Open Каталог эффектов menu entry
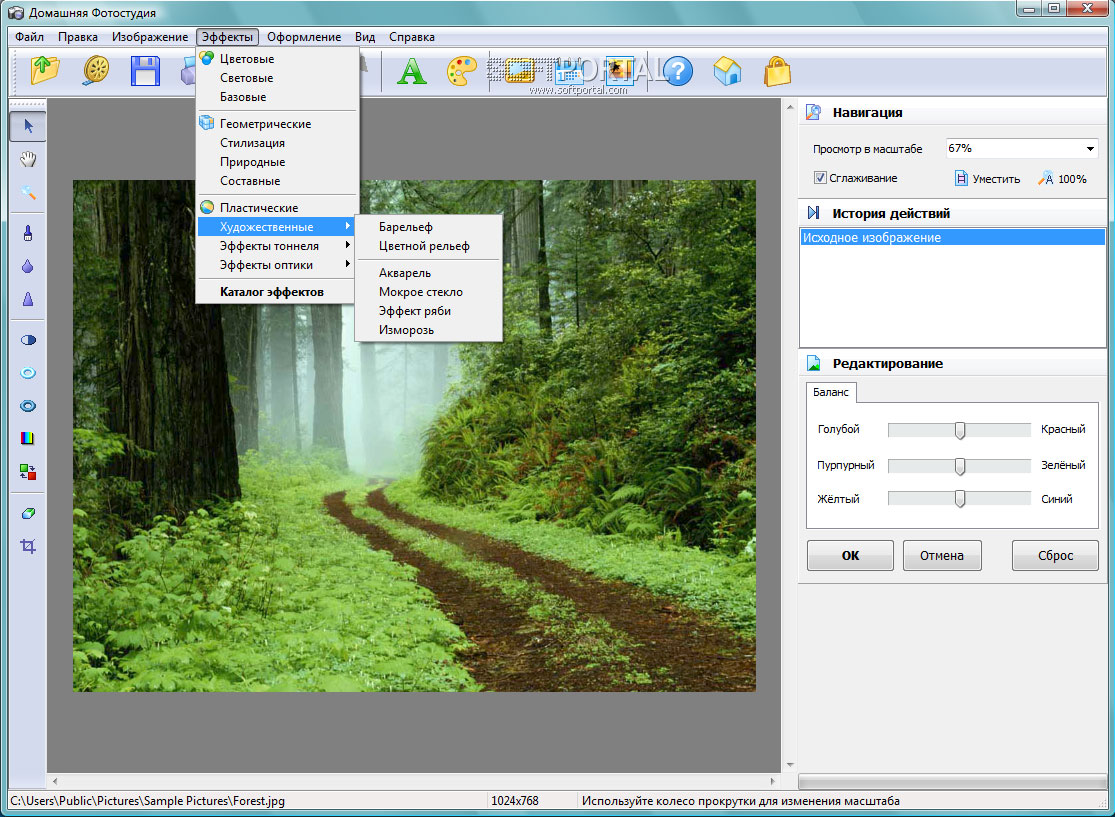Viewport: 1115px width, 817px height. (x=272, y=292)
